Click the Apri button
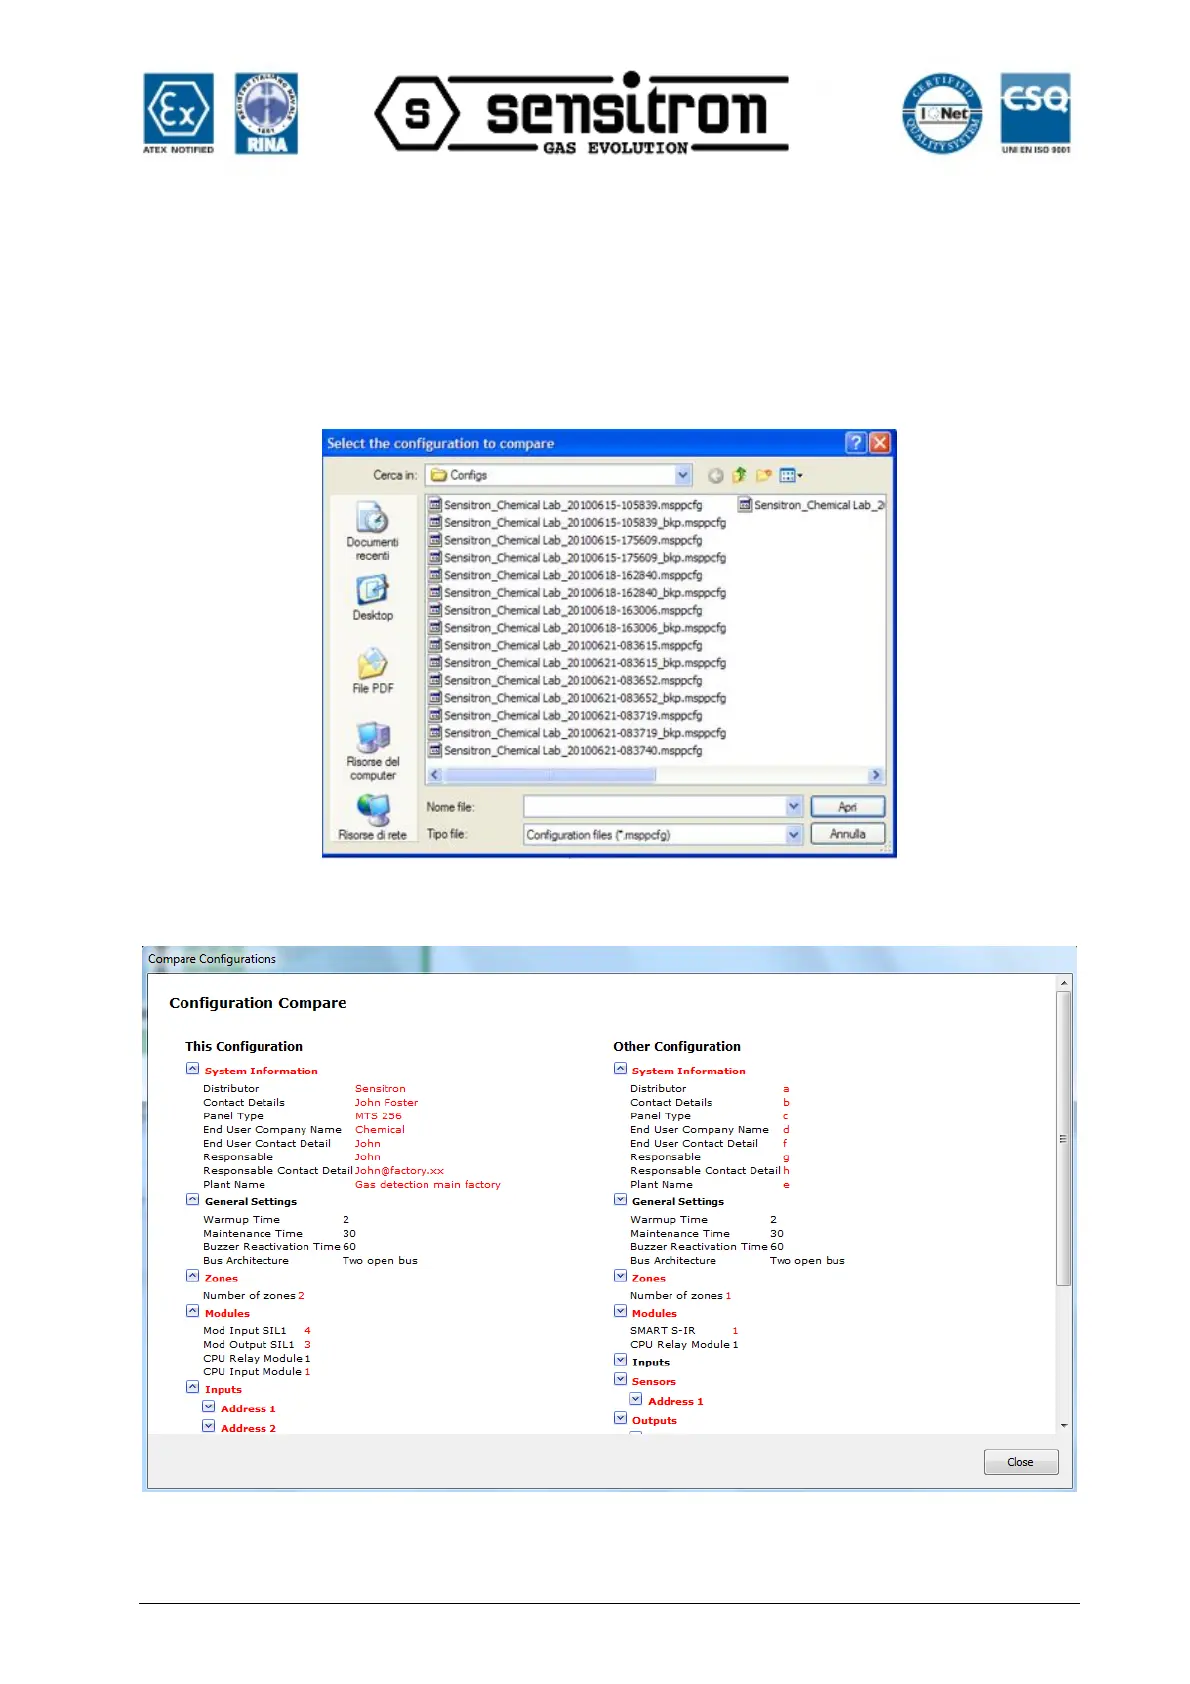 847,806
